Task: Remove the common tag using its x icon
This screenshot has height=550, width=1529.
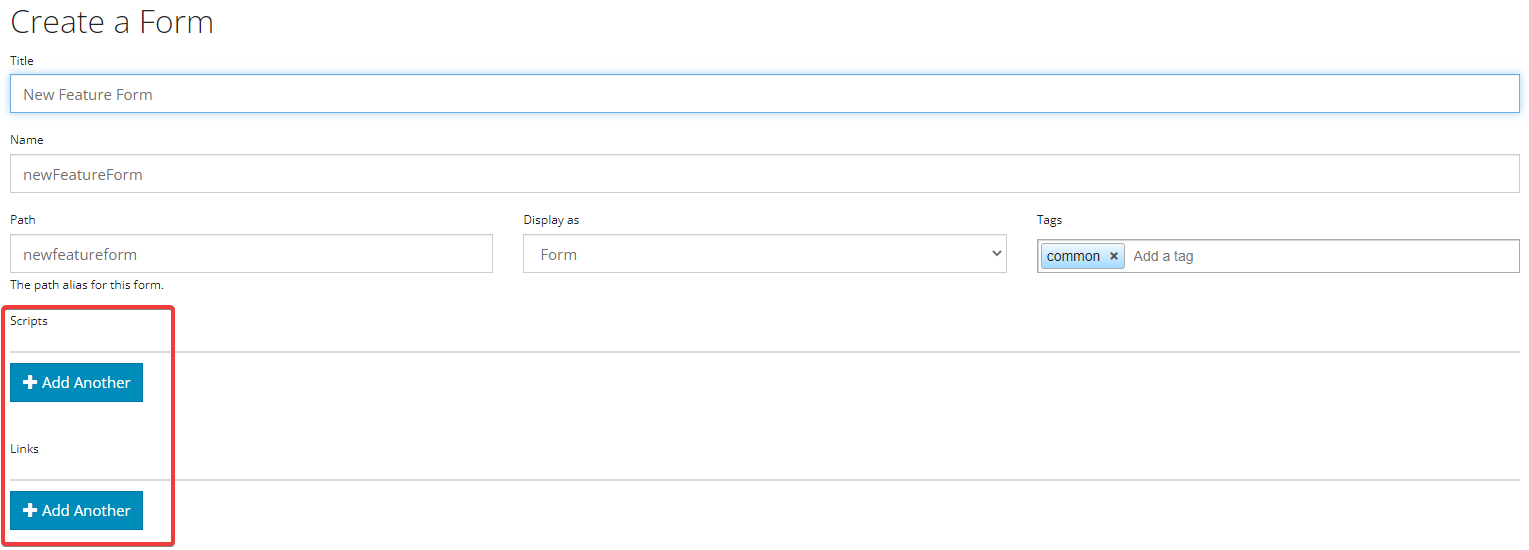Action: coord(1113,256)
